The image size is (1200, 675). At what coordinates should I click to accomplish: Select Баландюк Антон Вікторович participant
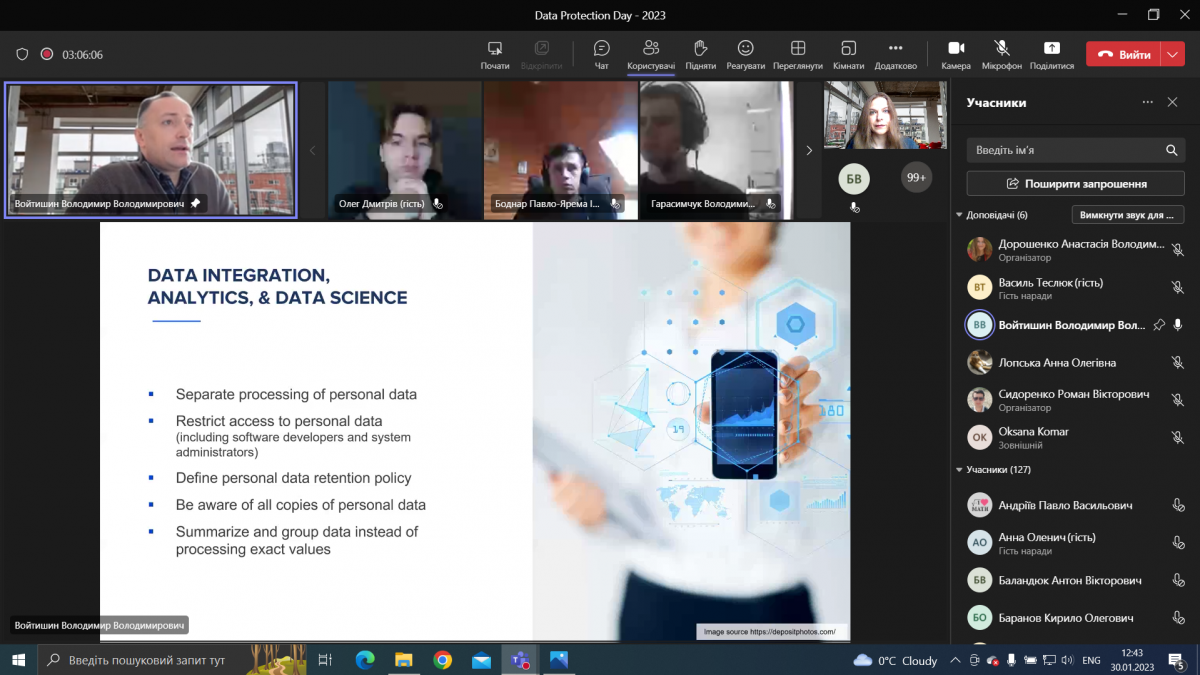coord(1076,580)
